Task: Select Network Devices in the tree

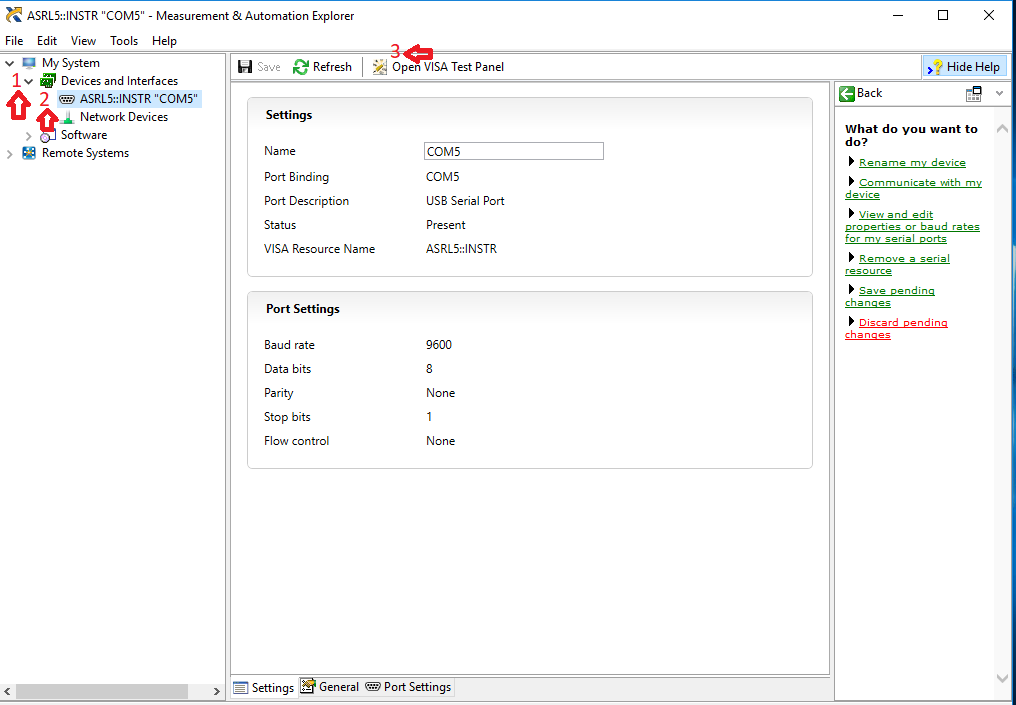Action: [x=124, y=117]
